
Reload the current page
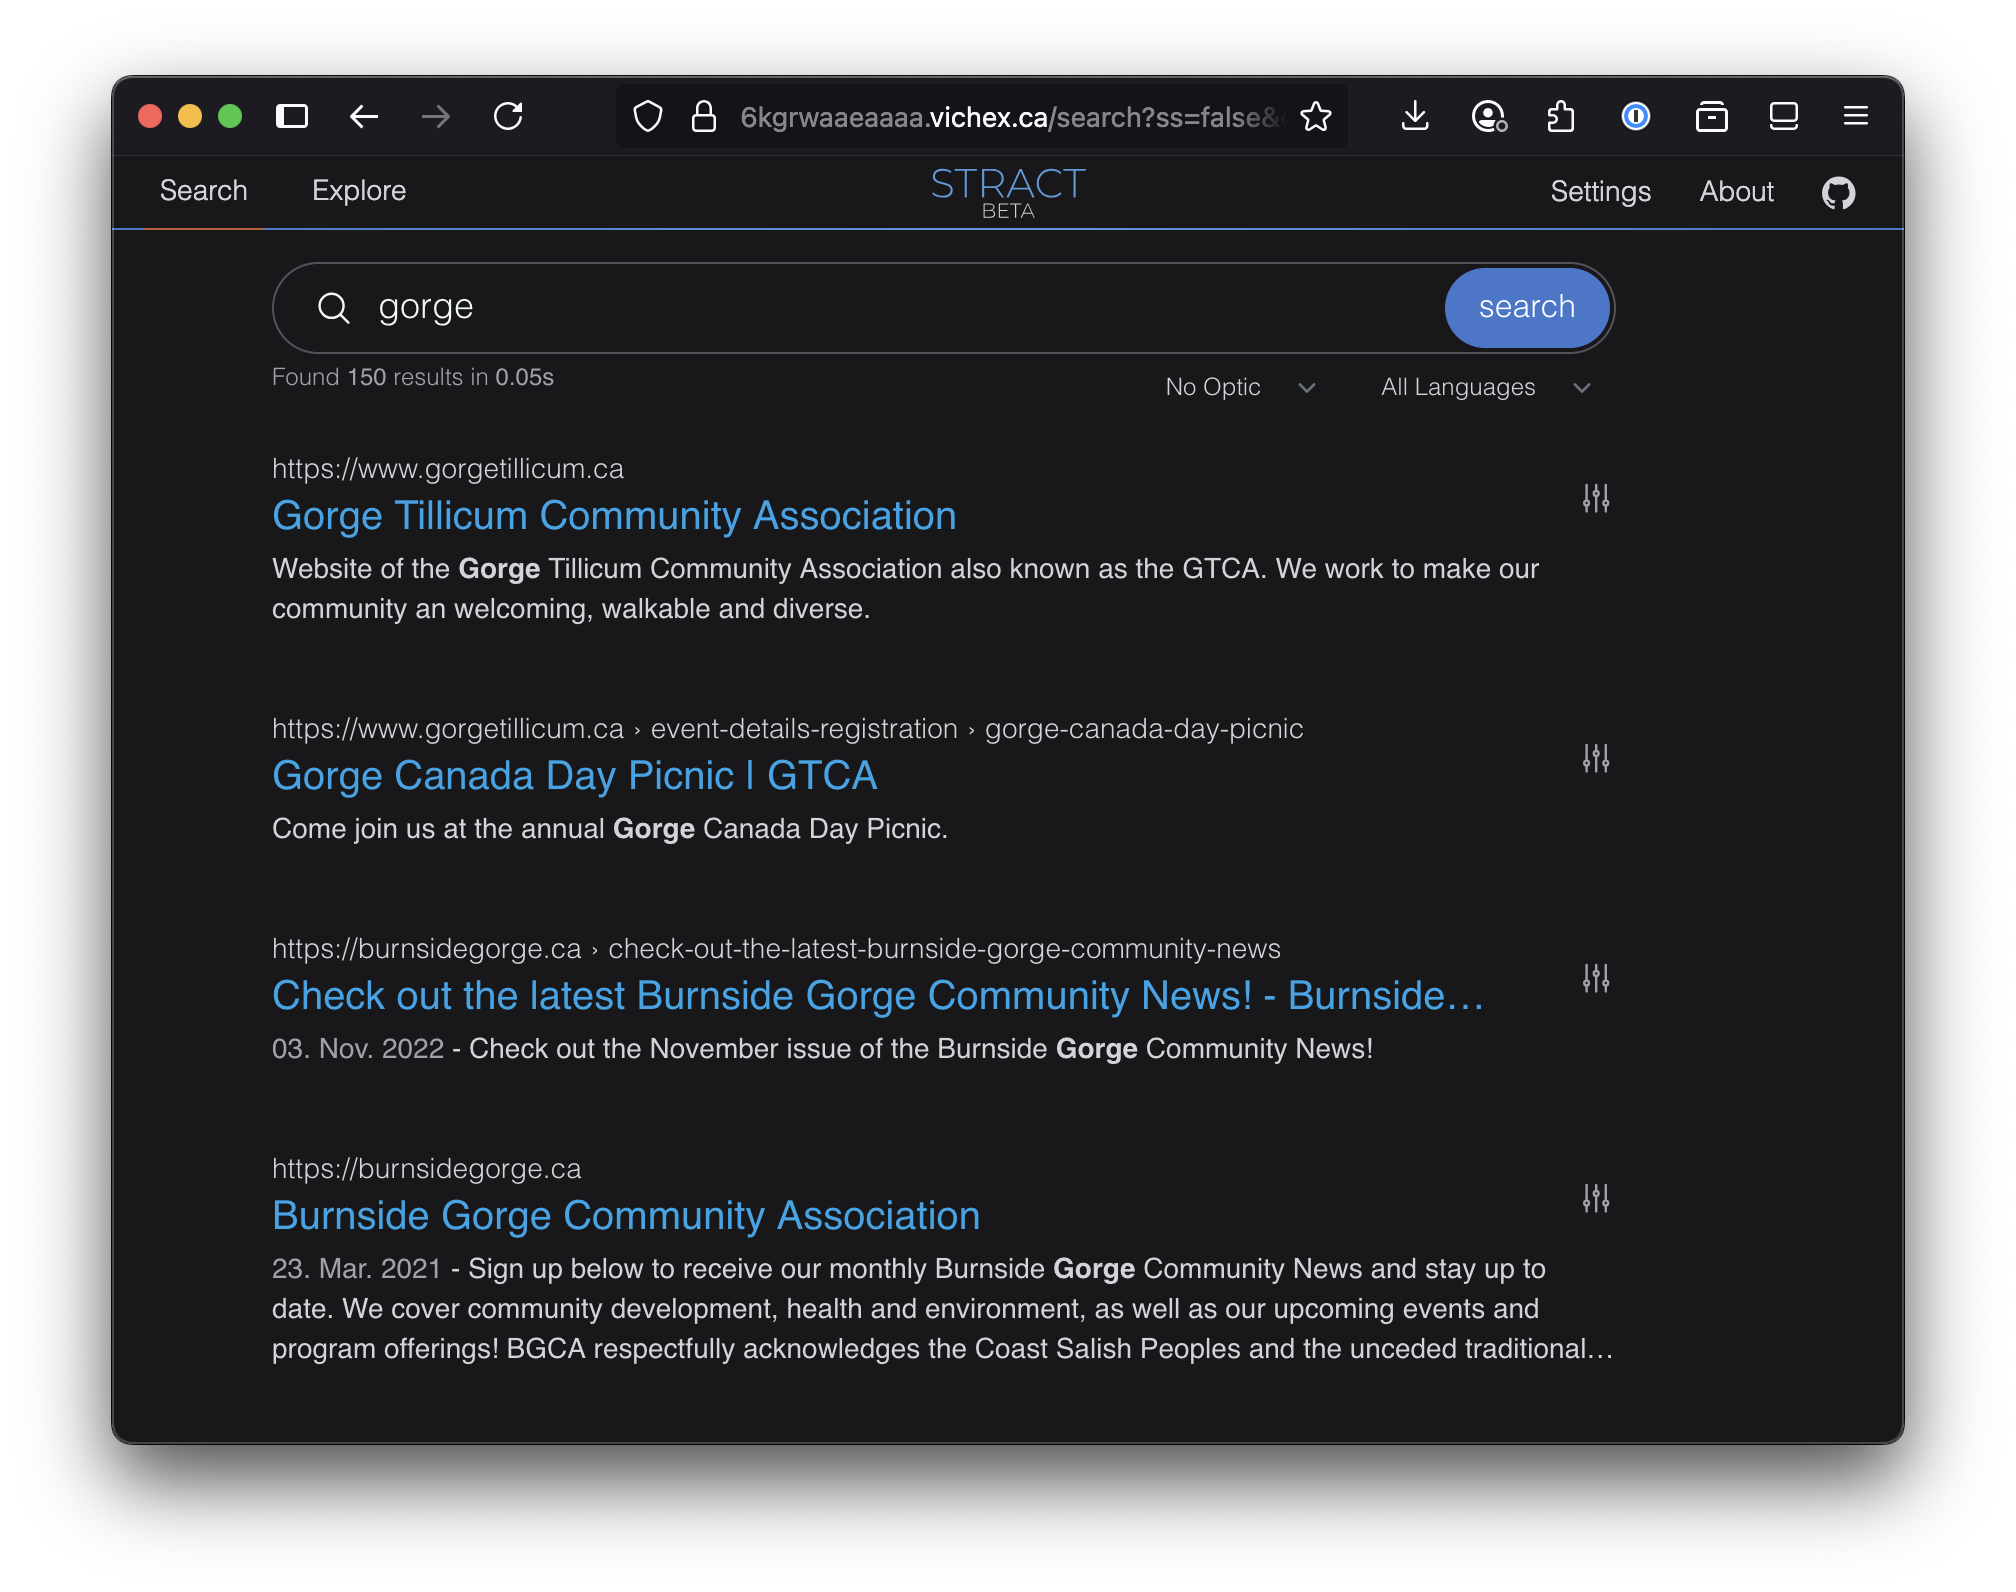pos(508,117)
